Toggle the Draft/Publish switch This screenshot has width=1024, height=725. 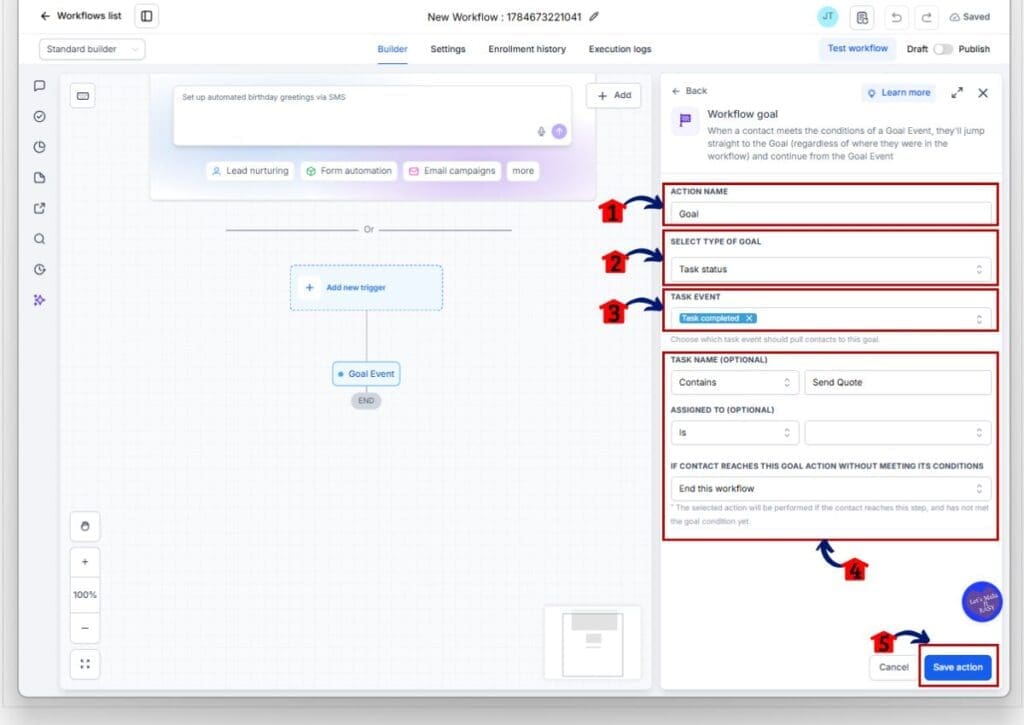pos(942,49)
